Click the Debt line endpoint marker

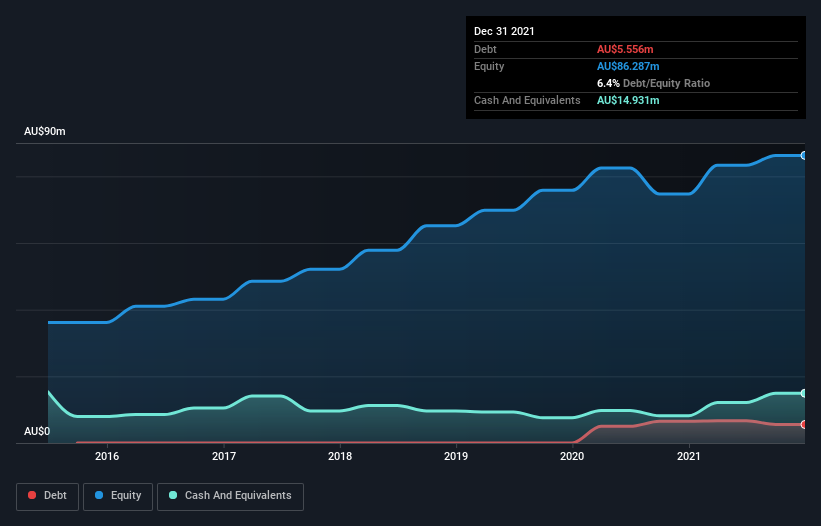point(804,424)
